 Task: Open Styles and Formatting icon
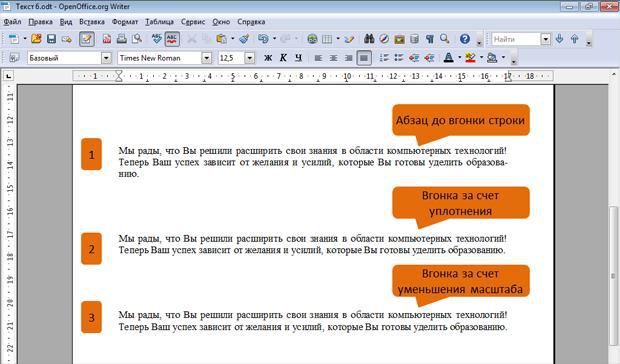[x=14, y=58]
